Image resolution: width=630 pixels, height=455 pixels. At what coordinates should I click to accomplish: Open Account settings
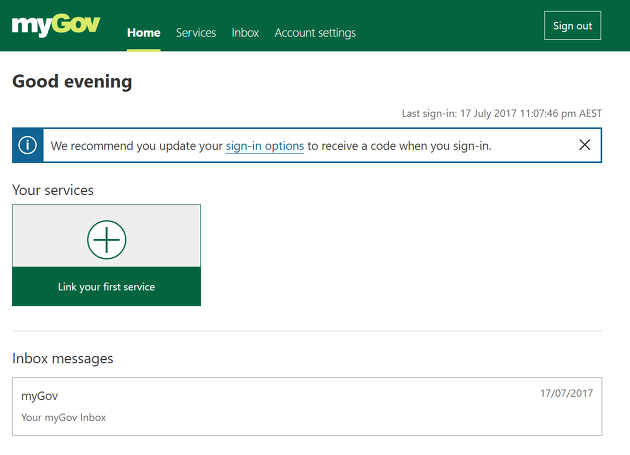(x=315, y=33)
